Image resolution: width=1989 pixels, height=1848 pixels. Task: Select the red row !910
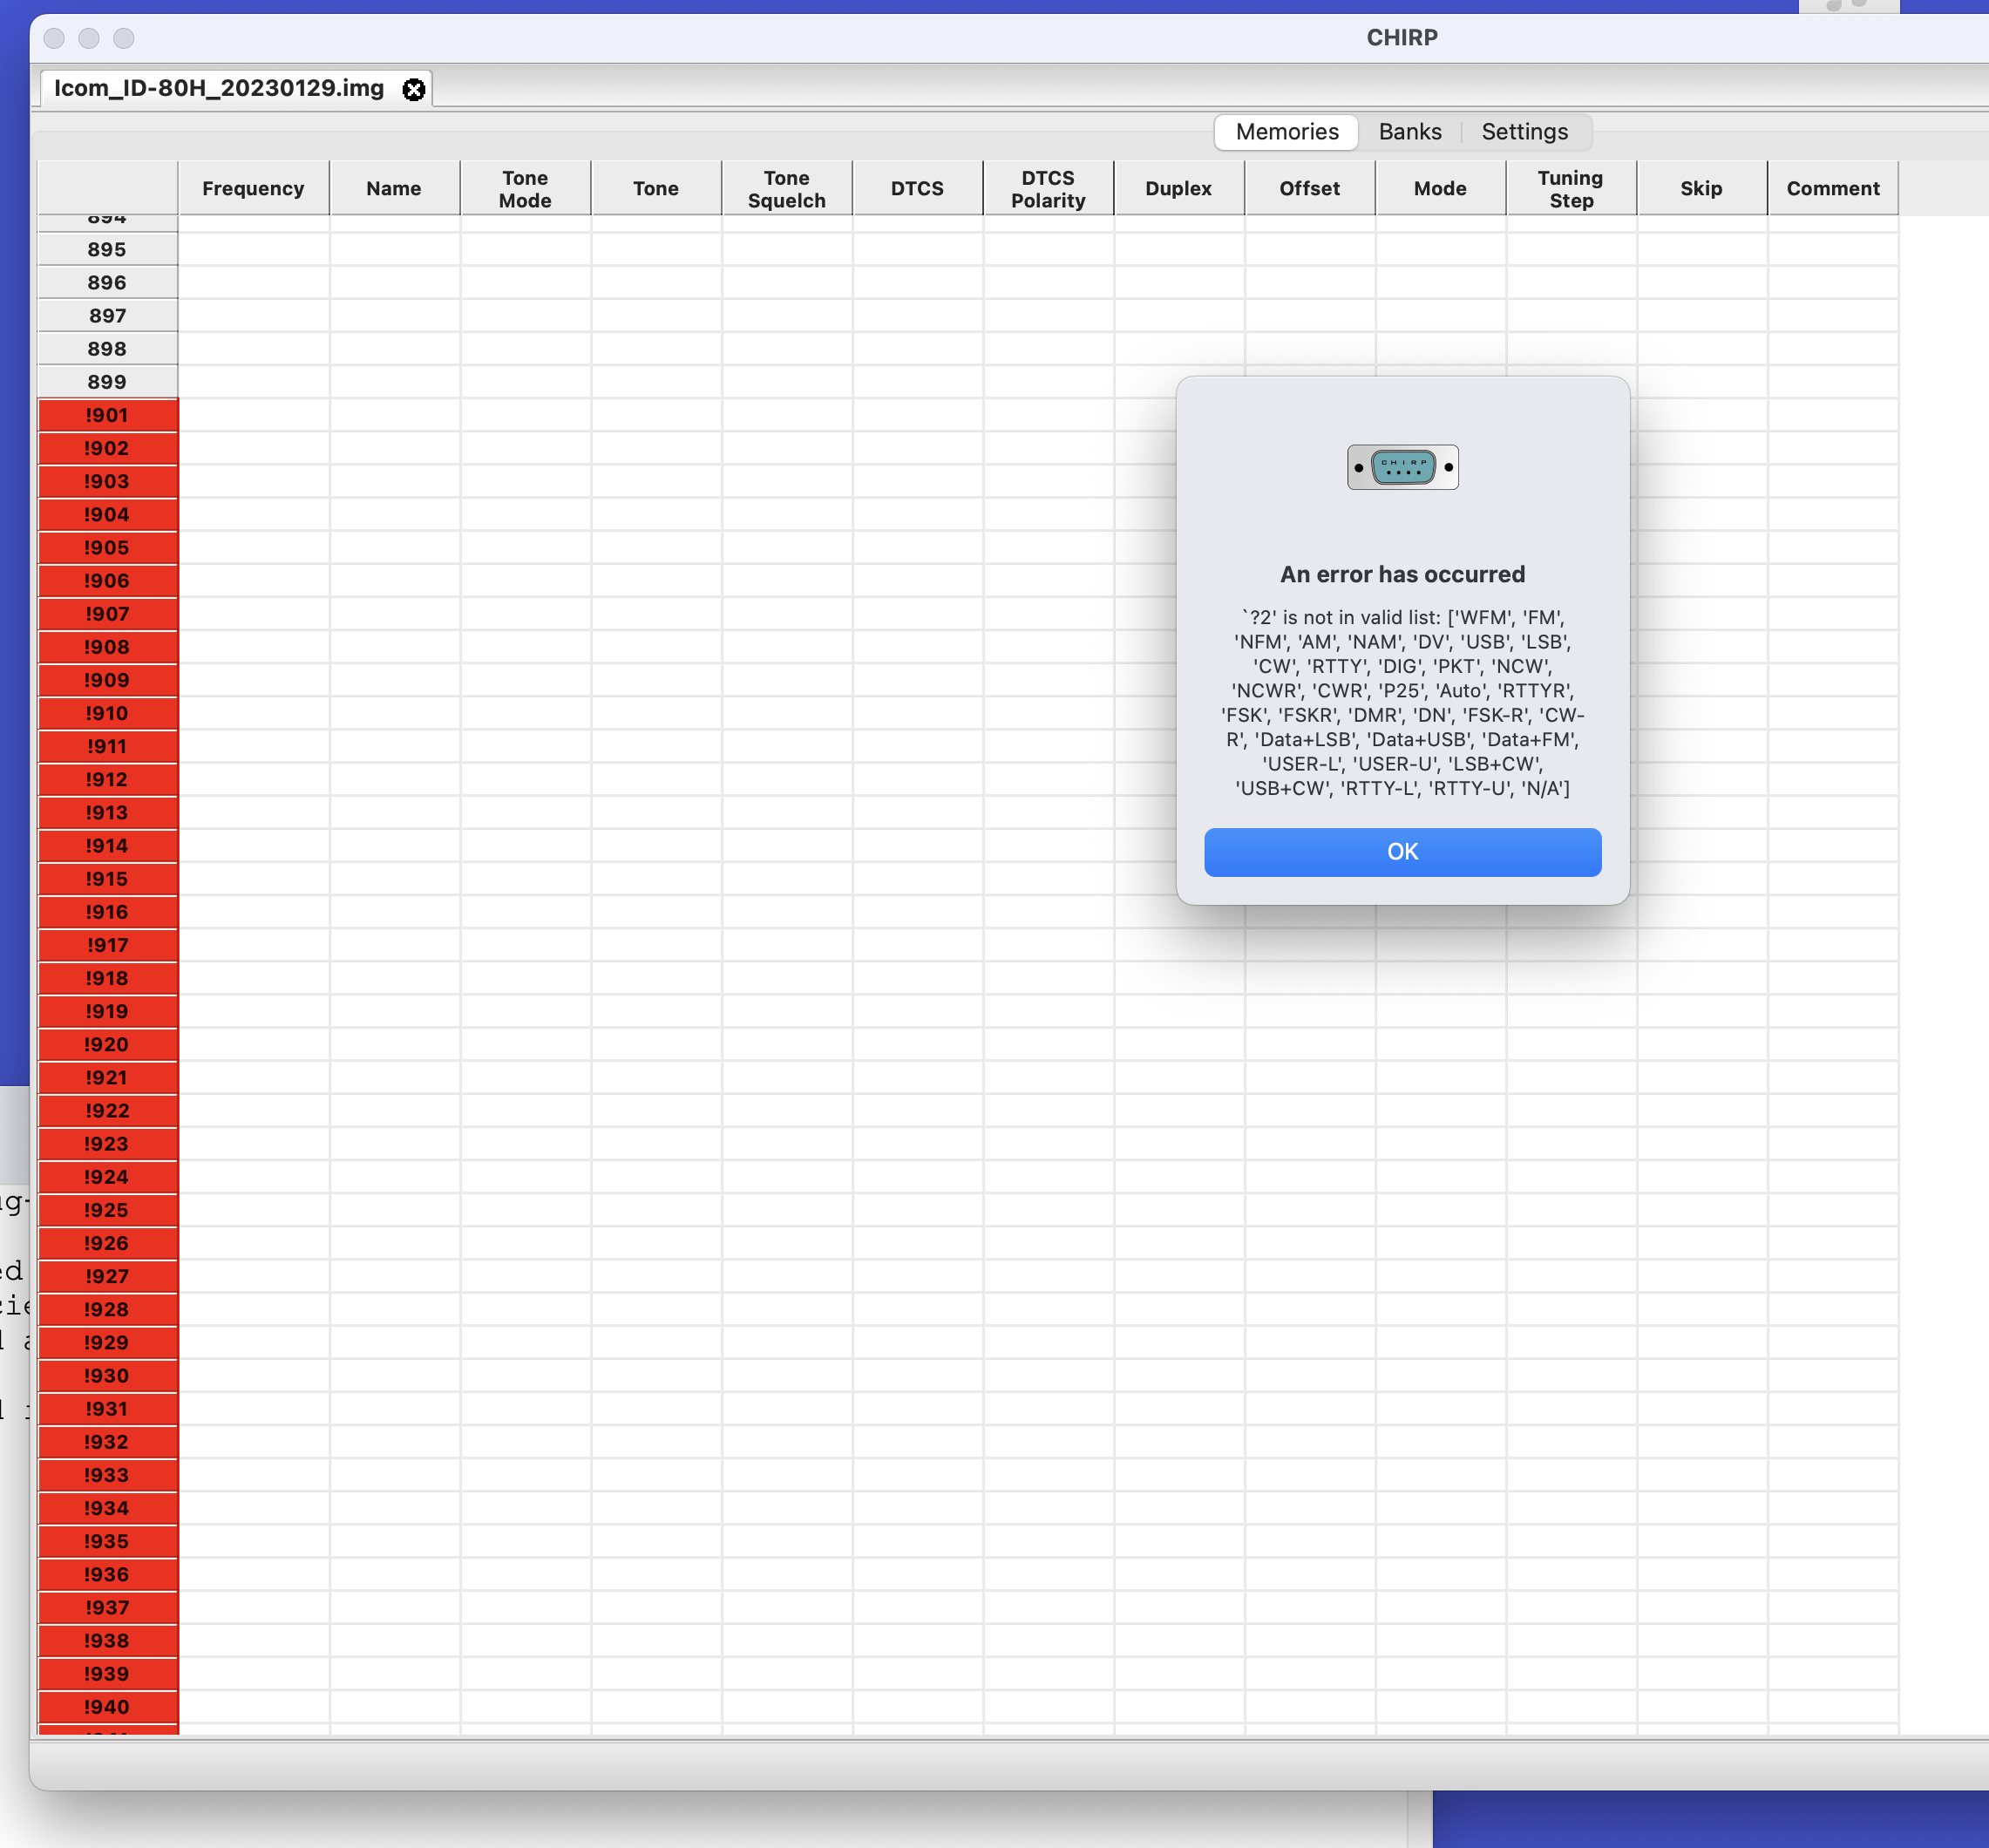[x=107, y=713]
